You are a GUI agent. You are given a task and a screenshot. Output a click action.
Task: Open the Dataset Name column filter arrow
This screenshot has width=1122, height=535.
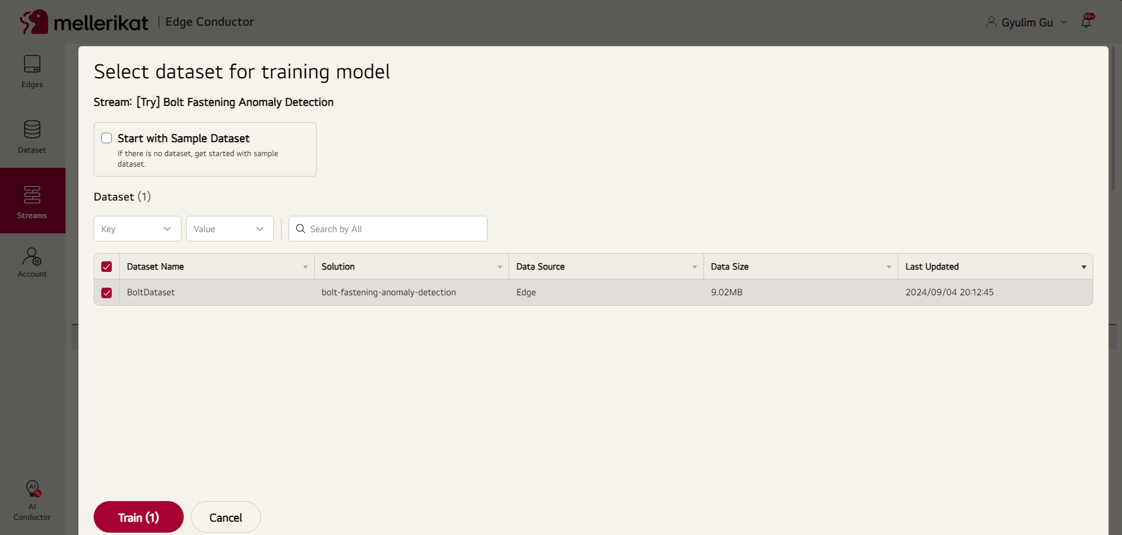coord(306,267)
